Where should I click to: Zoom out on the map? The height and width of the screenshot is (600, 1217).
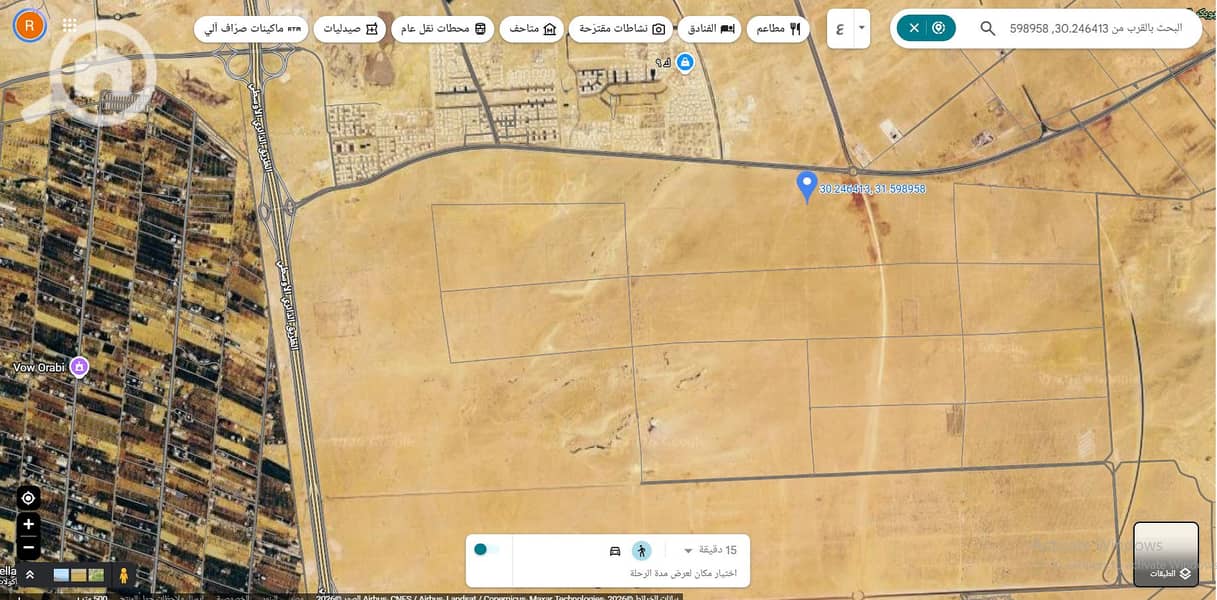pyautogui.click(x=28, y=547)
